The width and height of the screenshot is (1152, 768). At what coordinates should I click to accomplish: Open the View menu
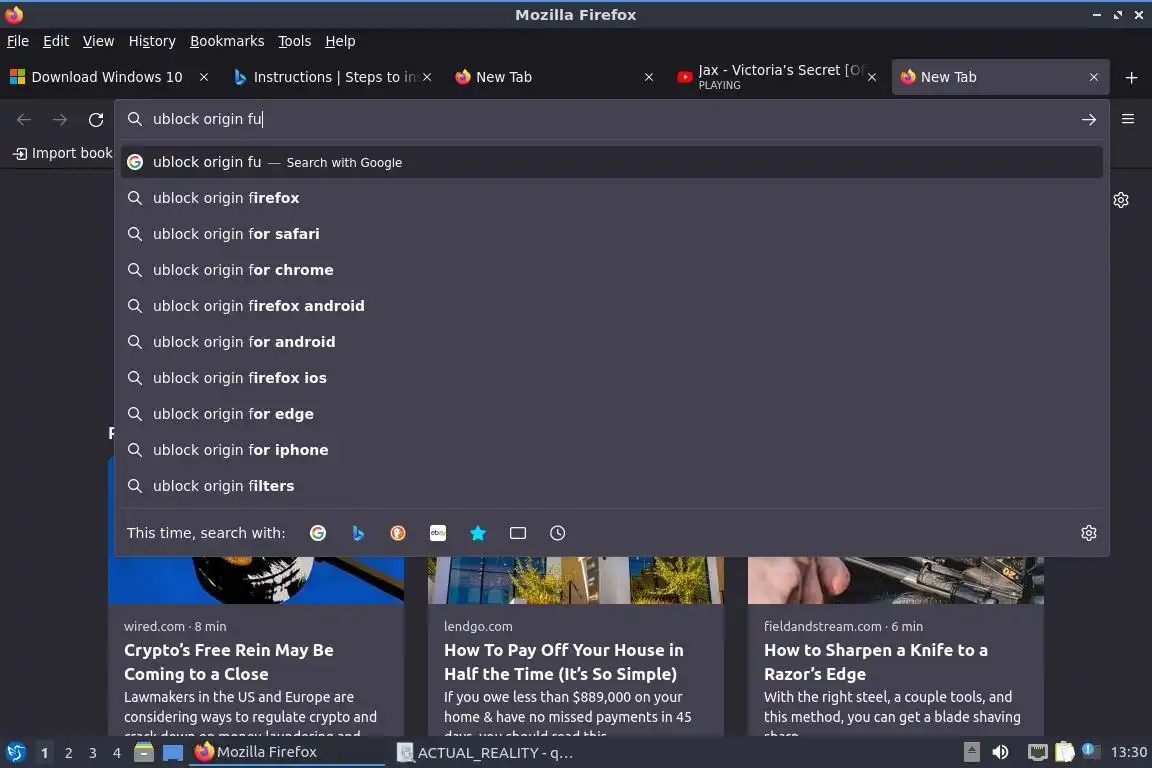[x=98, y=41]
